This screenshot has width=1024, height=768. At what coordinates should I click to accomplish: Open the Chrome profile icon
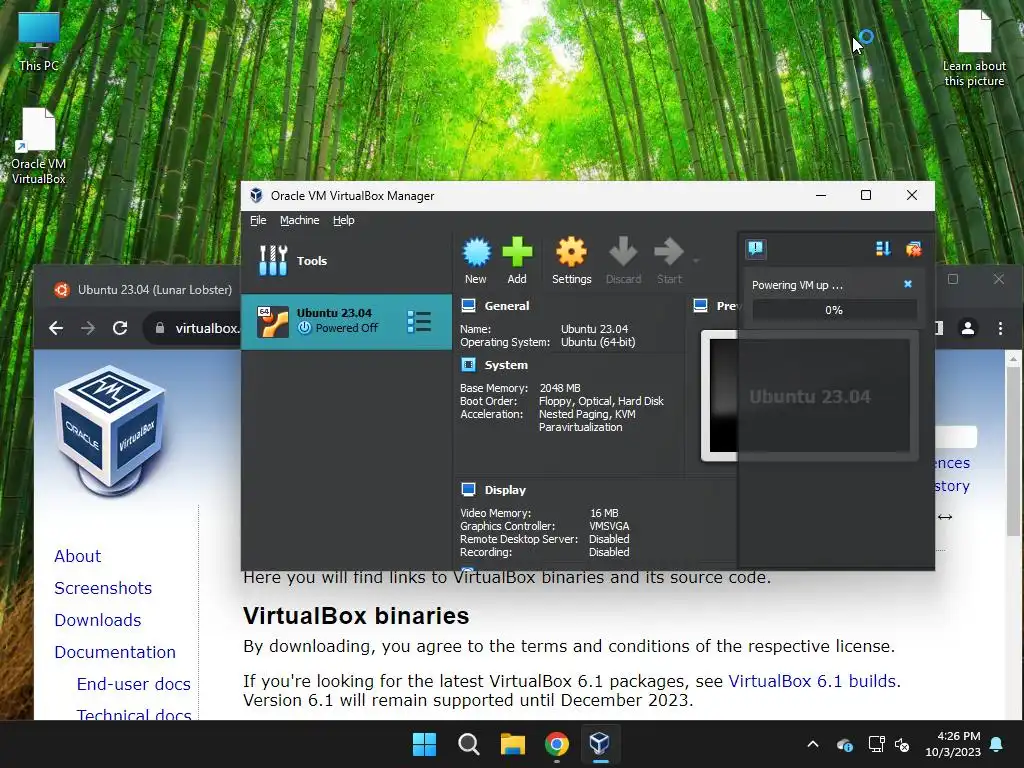[x=968, y=328]
